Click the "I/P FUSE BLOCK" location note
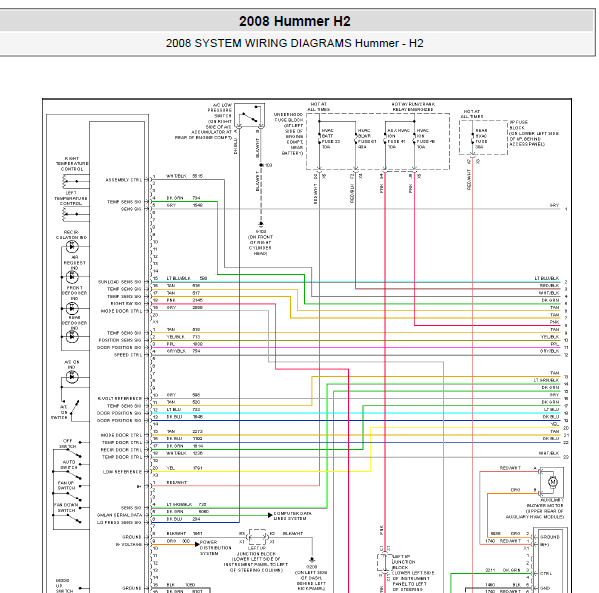599x593 pixels. point(534,133)
